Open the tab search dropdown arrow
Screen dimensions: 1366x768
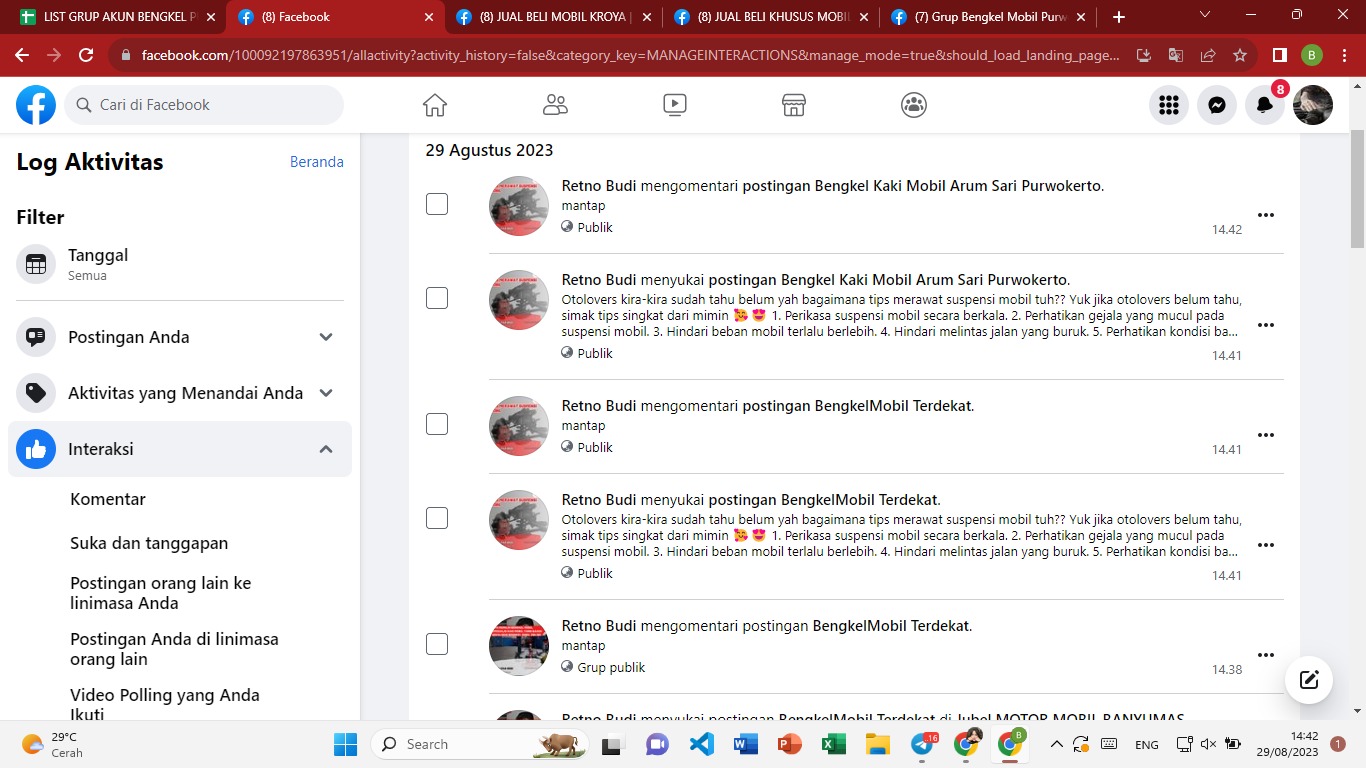[1204, 15]
